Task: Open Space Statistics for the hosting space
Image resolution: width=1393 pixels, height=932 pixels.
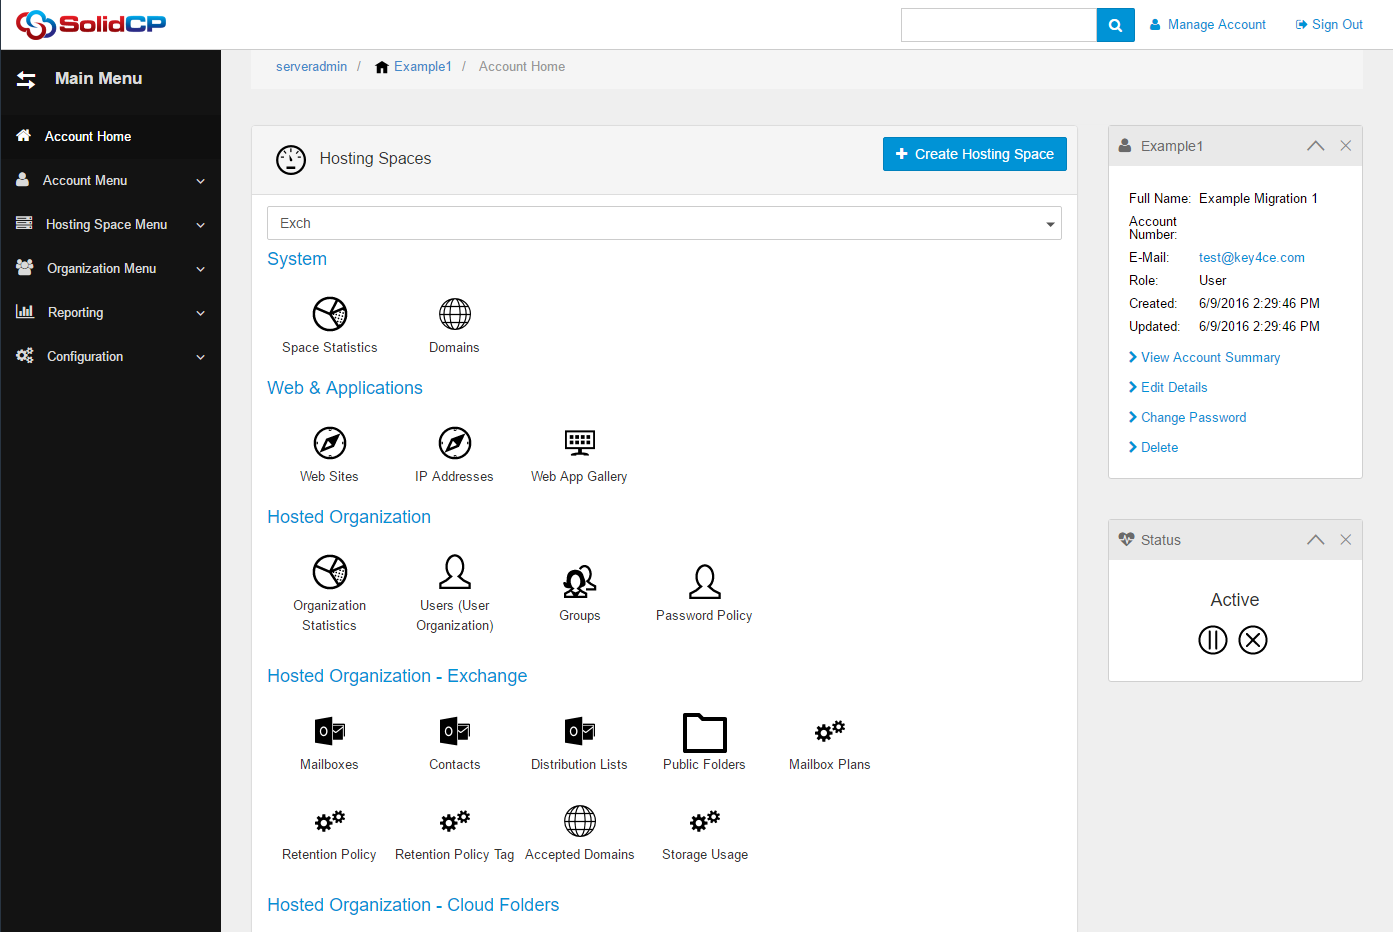Action: point(329,324)
